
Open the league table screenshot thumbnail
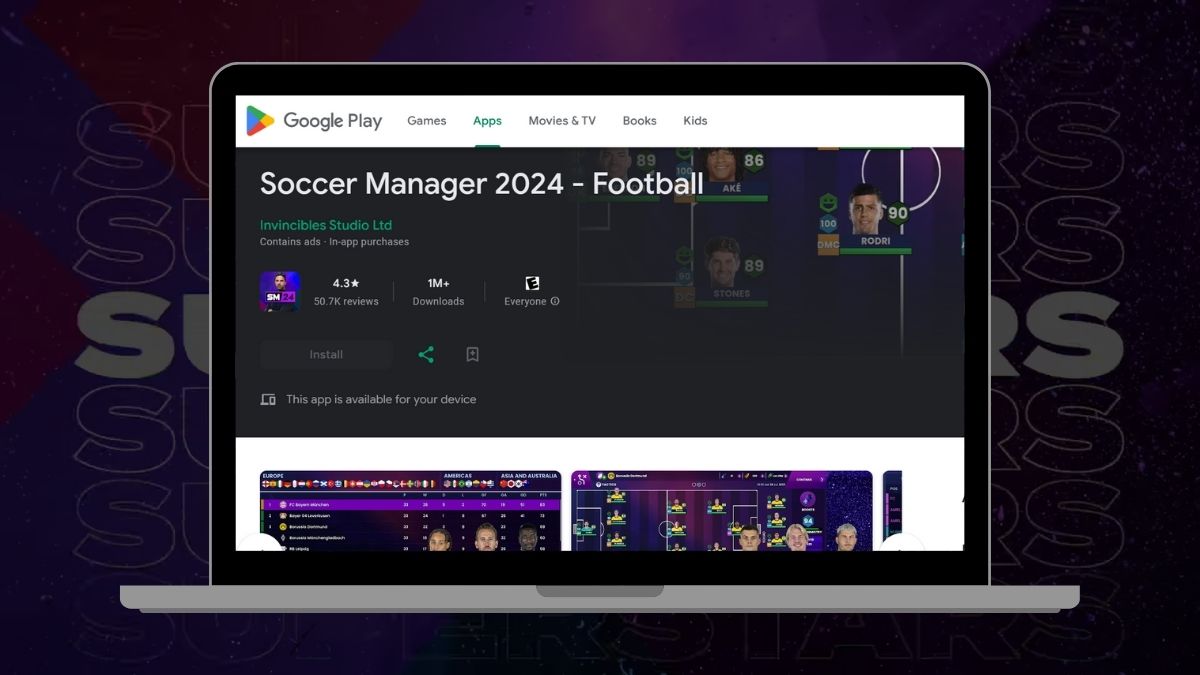410,511
